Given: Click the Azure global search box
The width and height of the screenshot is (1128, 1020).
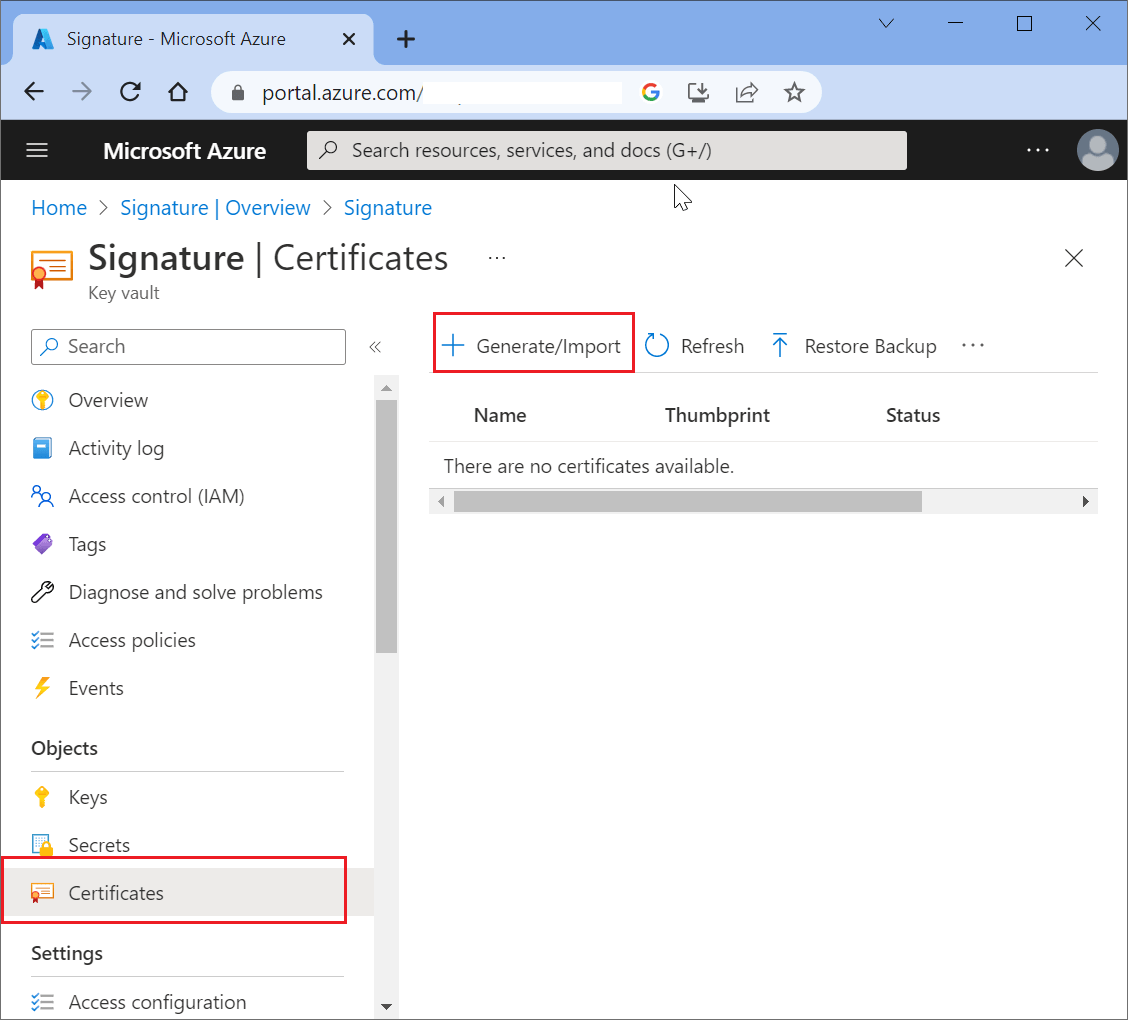Looking at the screenshot, I should coord(606,150).
